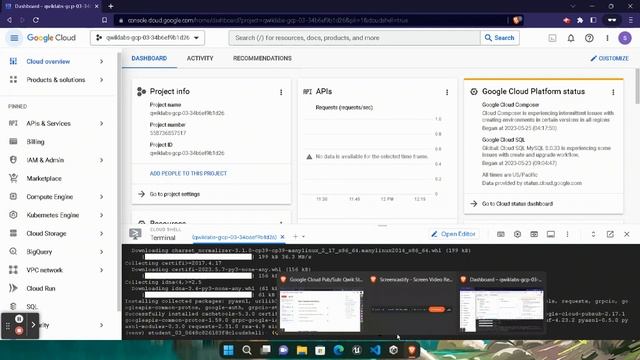Open APIs card three-dot menu
640x360 pixels.
pos(447,92)
